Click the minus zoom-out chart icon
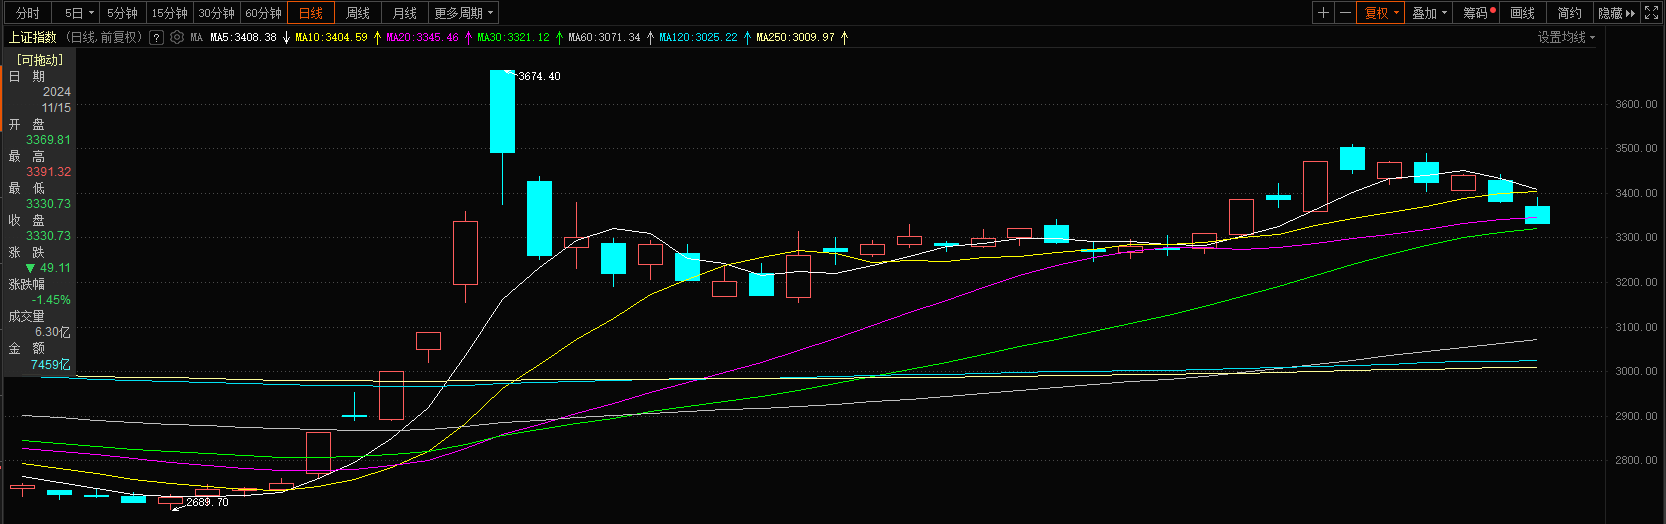The height and width of the screenshot is (524, 1666). pos(1345,13)
